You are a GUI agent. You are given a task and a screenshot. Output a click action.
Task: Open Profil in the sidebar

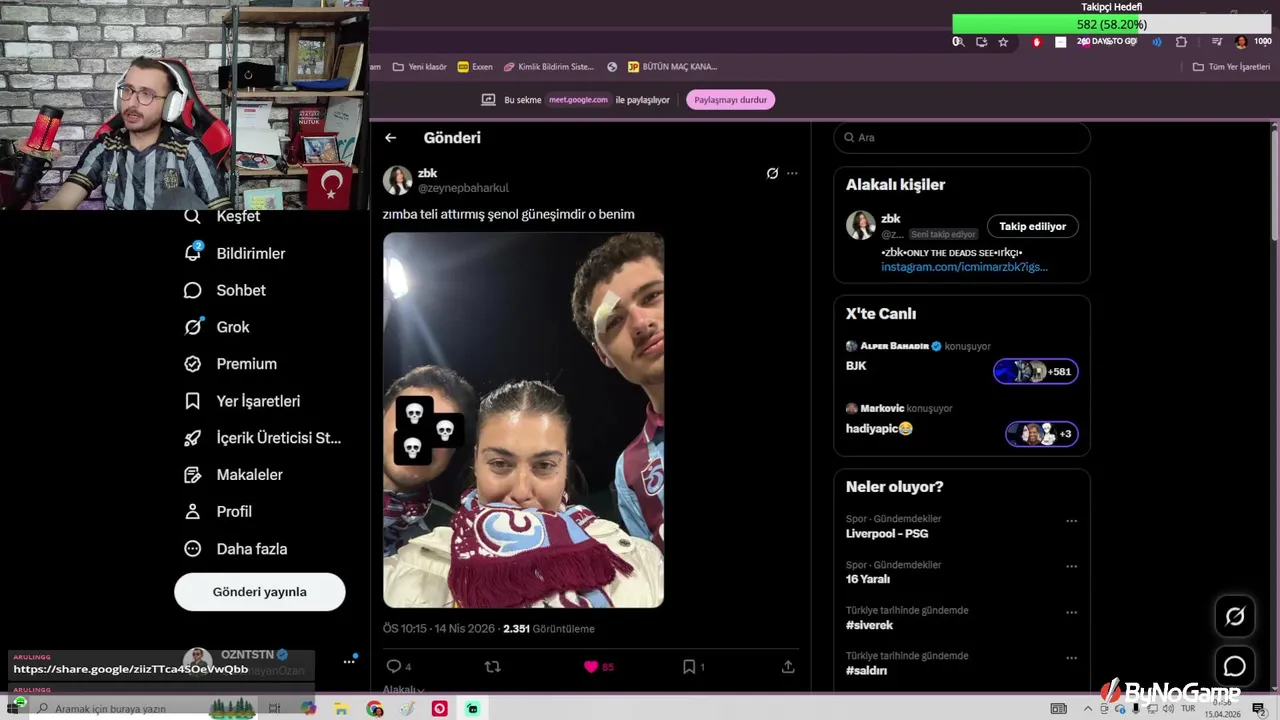click(218, 512)
